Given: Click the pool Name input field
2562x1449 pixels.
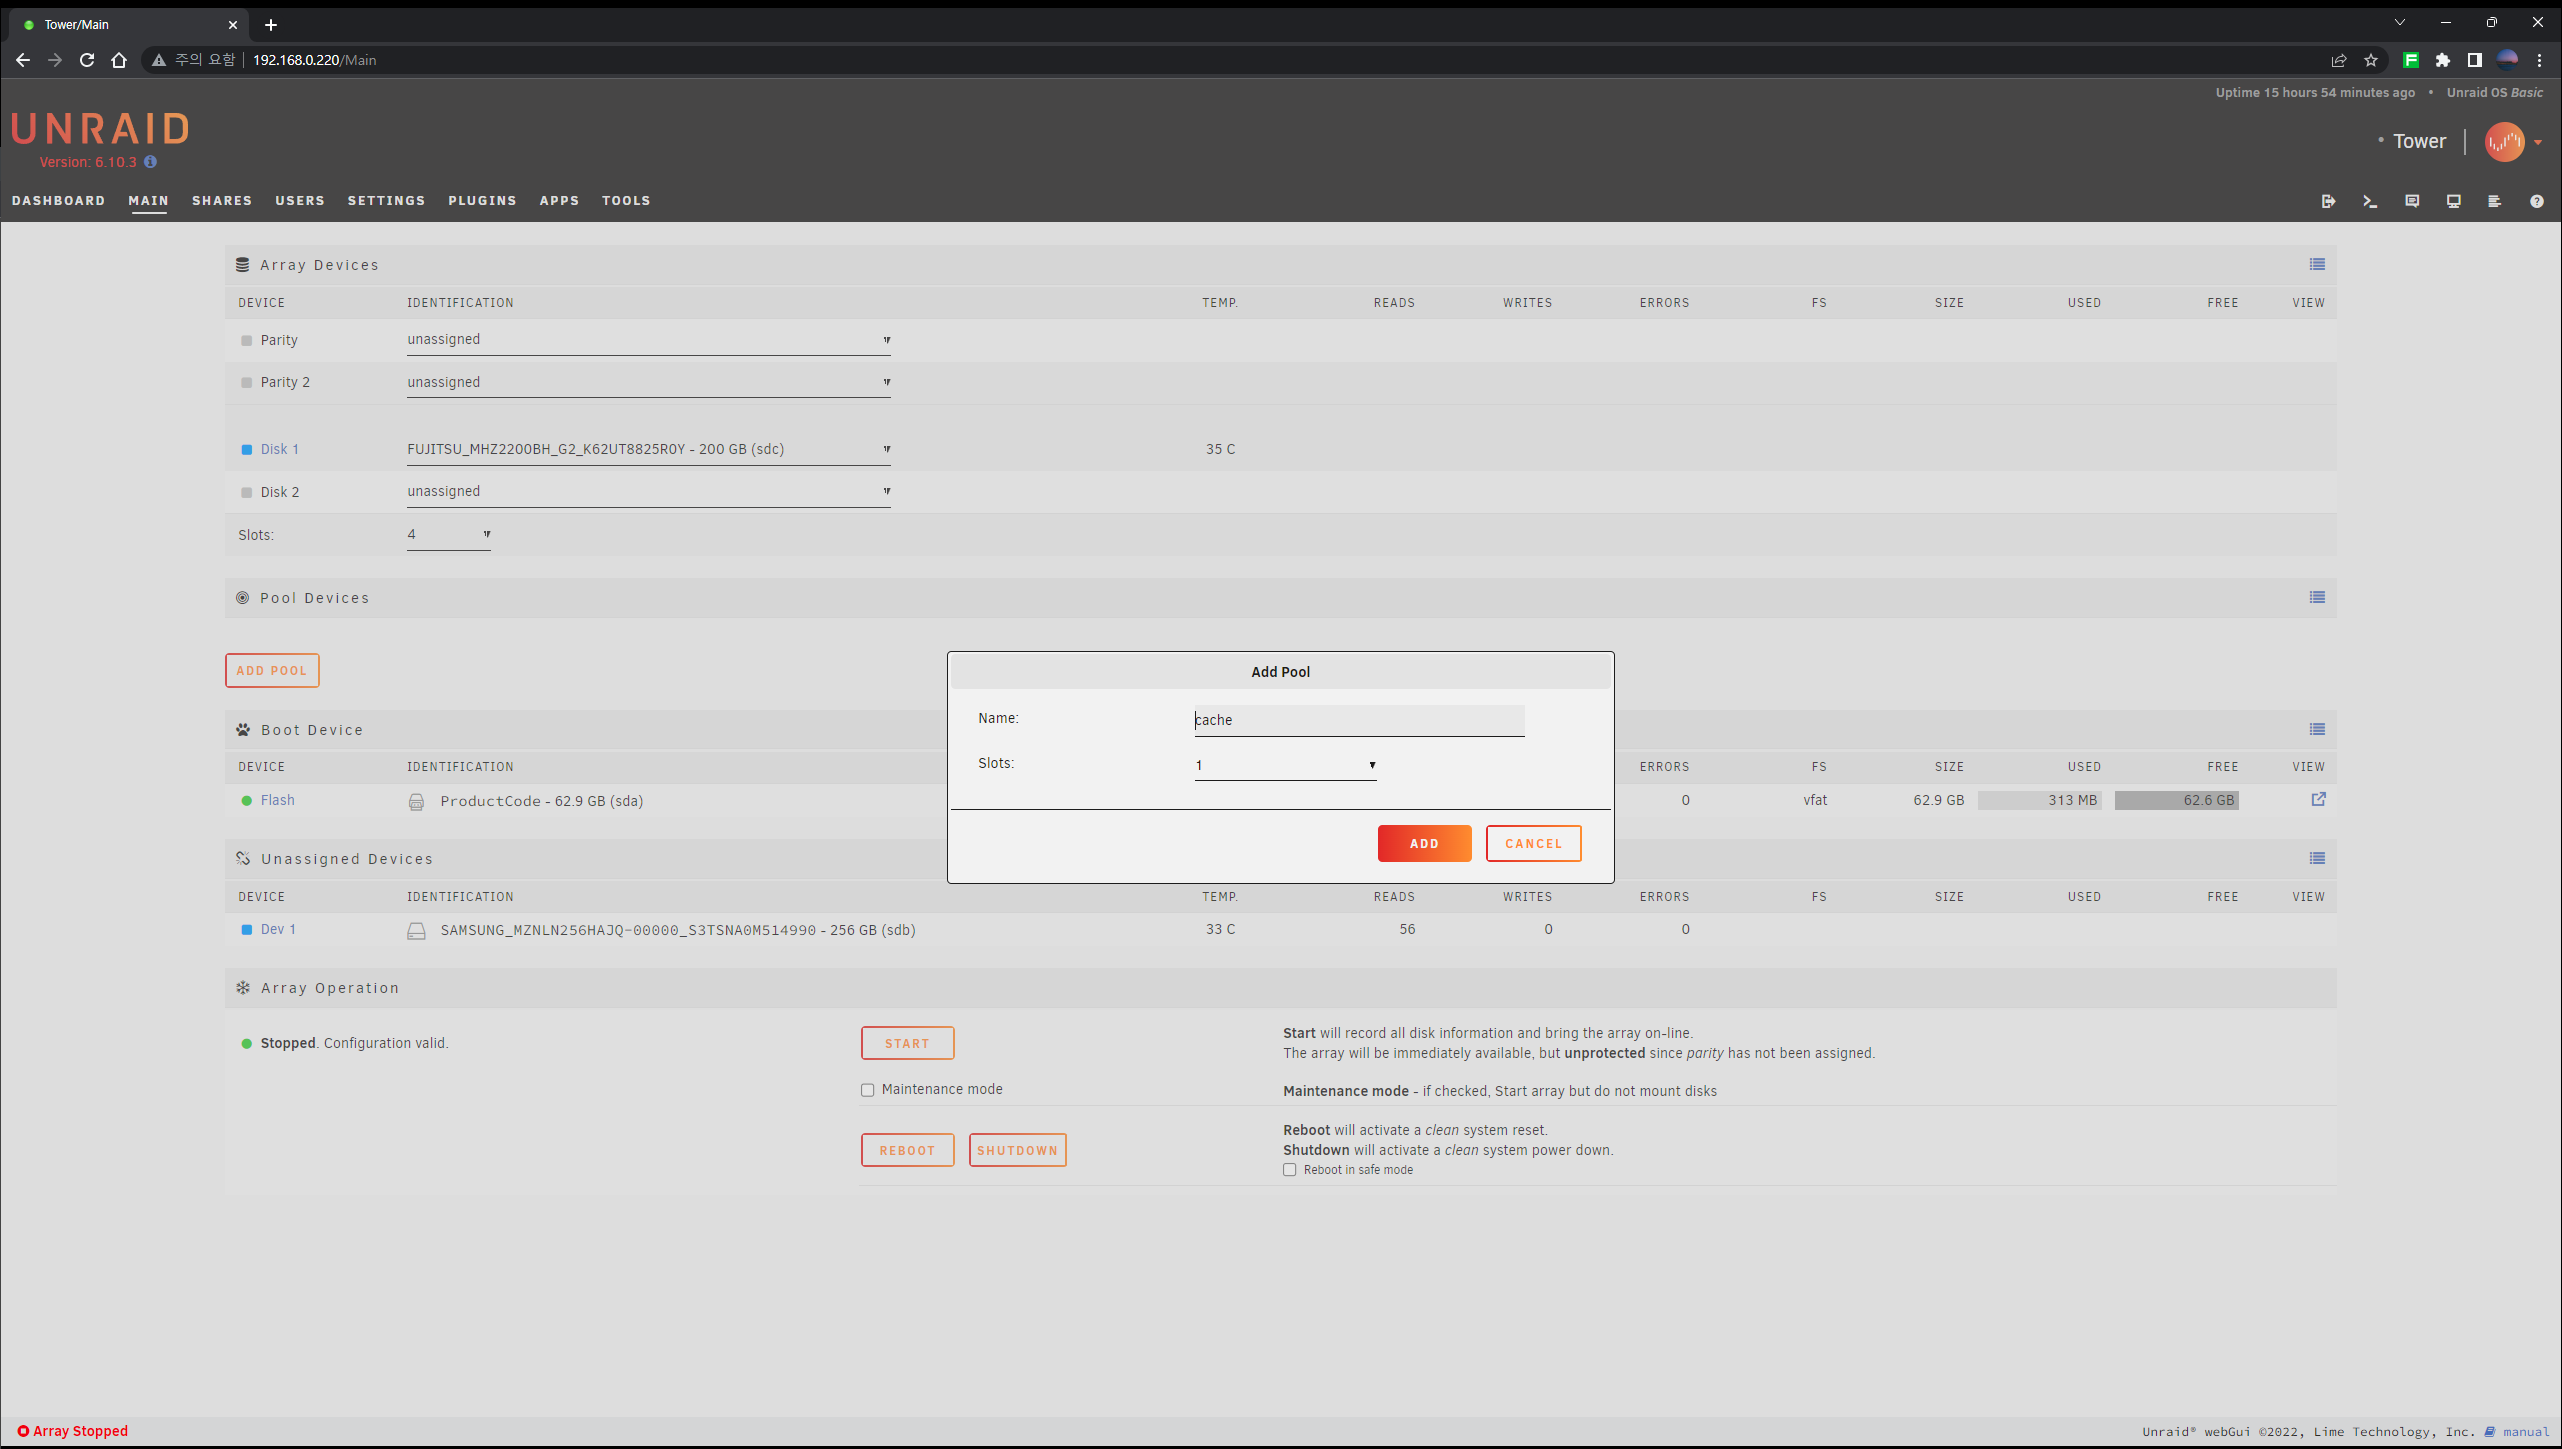Looking at the screenshot, I should point(1358,720).
